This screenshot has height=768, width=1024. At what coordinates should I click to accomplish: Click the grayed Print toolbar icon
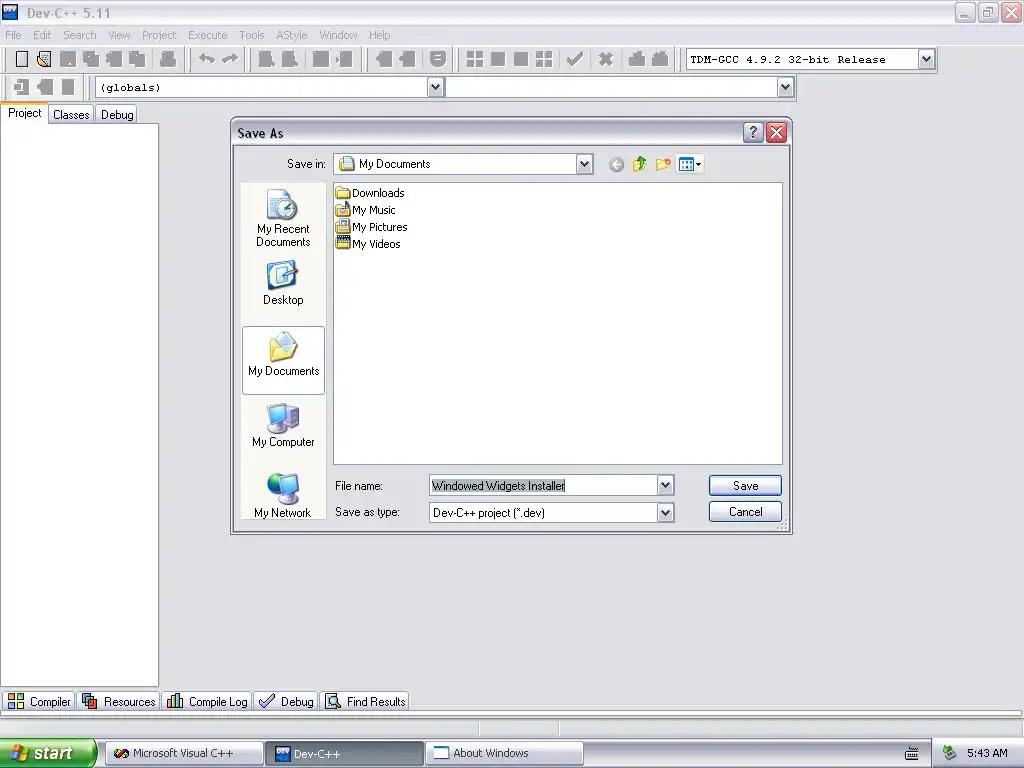pyautogui.click(x=168, y=59)
